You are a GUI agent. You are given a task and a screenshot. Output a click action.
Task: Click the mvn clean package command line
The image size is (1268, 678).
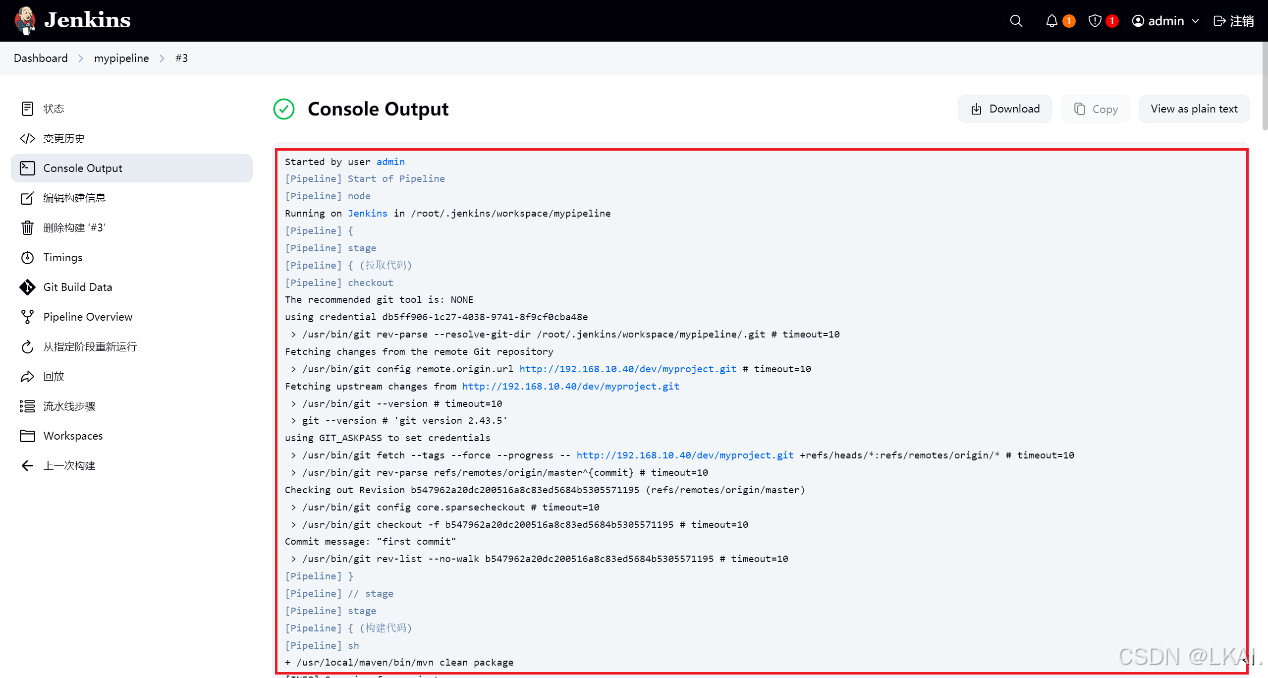(x=399, y=662)
